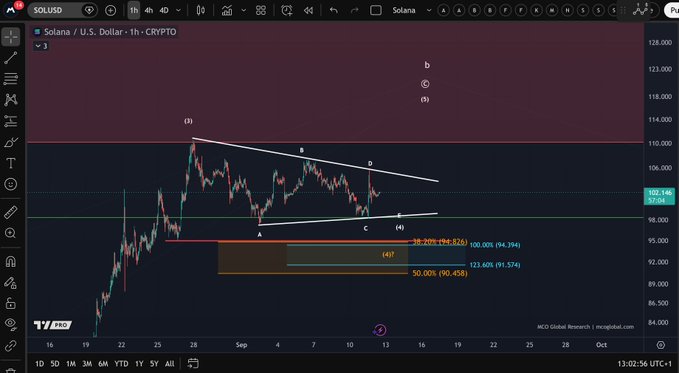The height and width of the screenshot is (373, 679).
Task: Toggle stay in drawing mode
Action: (x=11, y=283)
